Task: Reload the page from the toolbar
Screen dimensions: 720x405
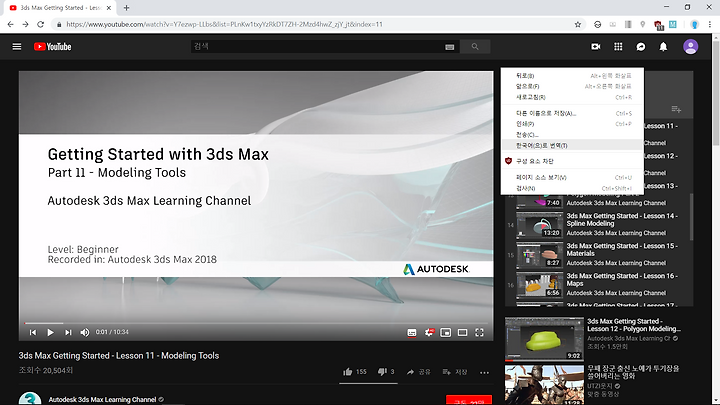Action: point(40,24)
